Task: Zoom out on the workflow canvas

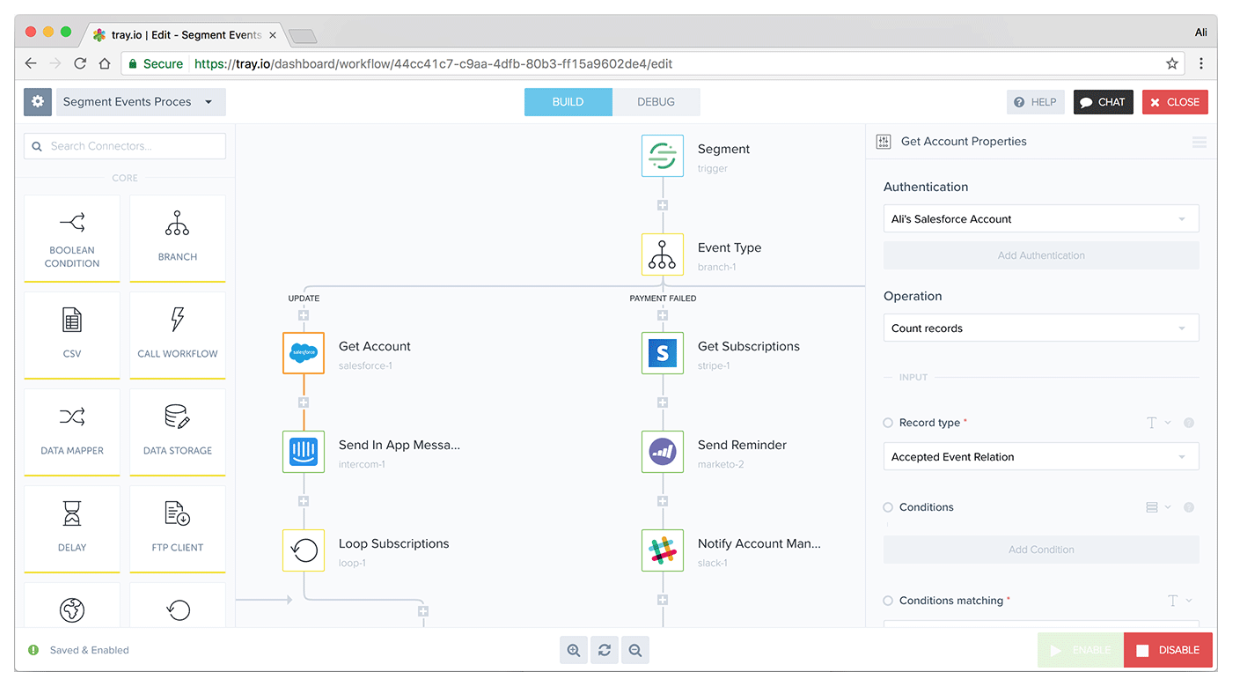Action: [635, 650]
